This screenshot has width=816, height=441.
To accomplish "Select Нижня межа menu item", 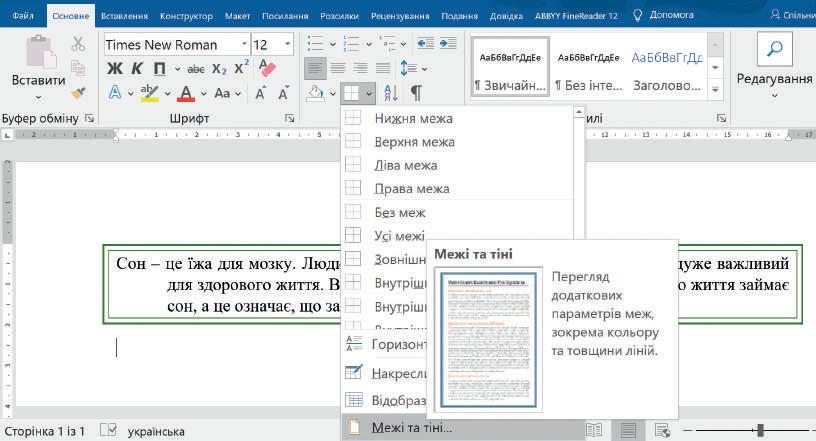I will (x=458, y=119).
